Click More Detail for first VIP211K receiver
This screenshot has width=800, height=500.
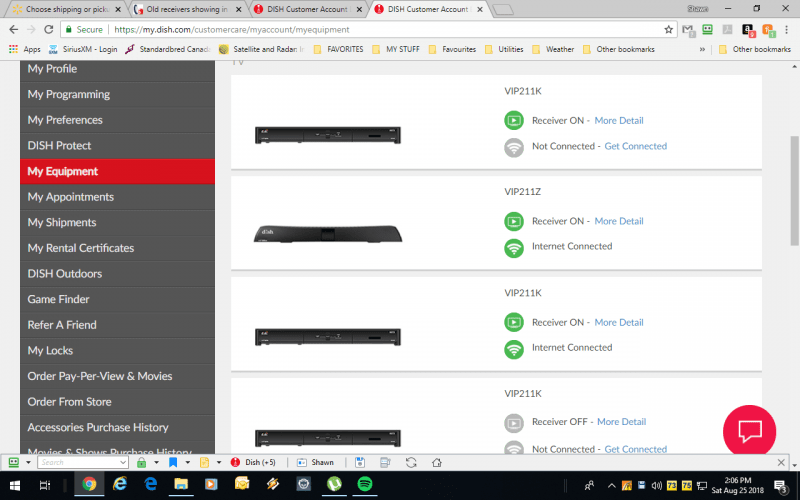[619, 120]
